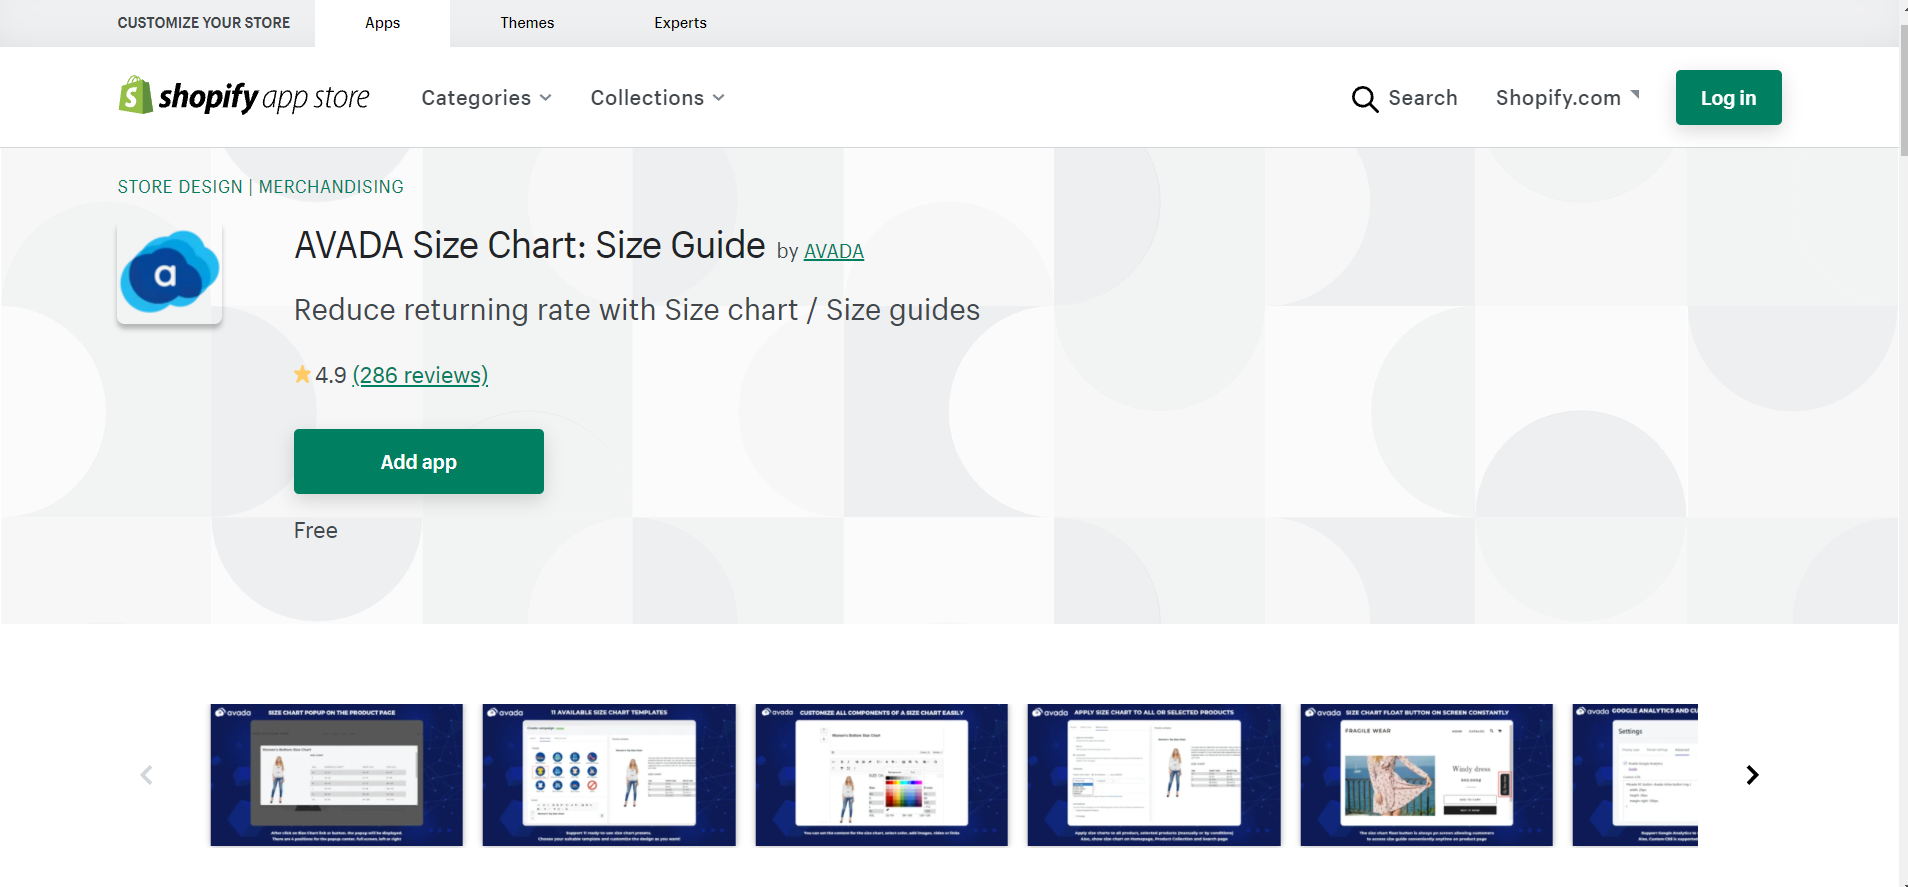Click the yellow rating star icon
This screenshot has width=1908, height=887.
tap(302, 375)
